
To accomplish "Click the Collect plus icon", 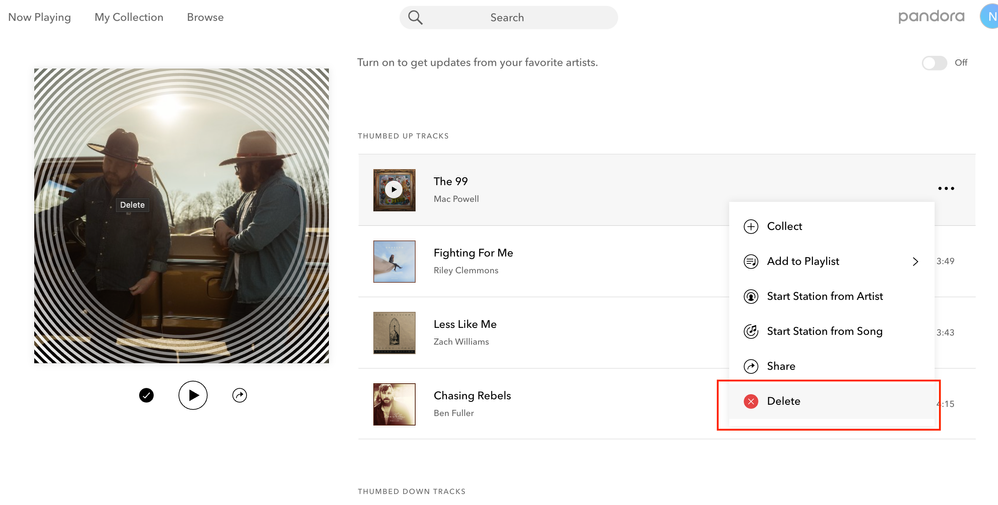I will tap(751, 227).
